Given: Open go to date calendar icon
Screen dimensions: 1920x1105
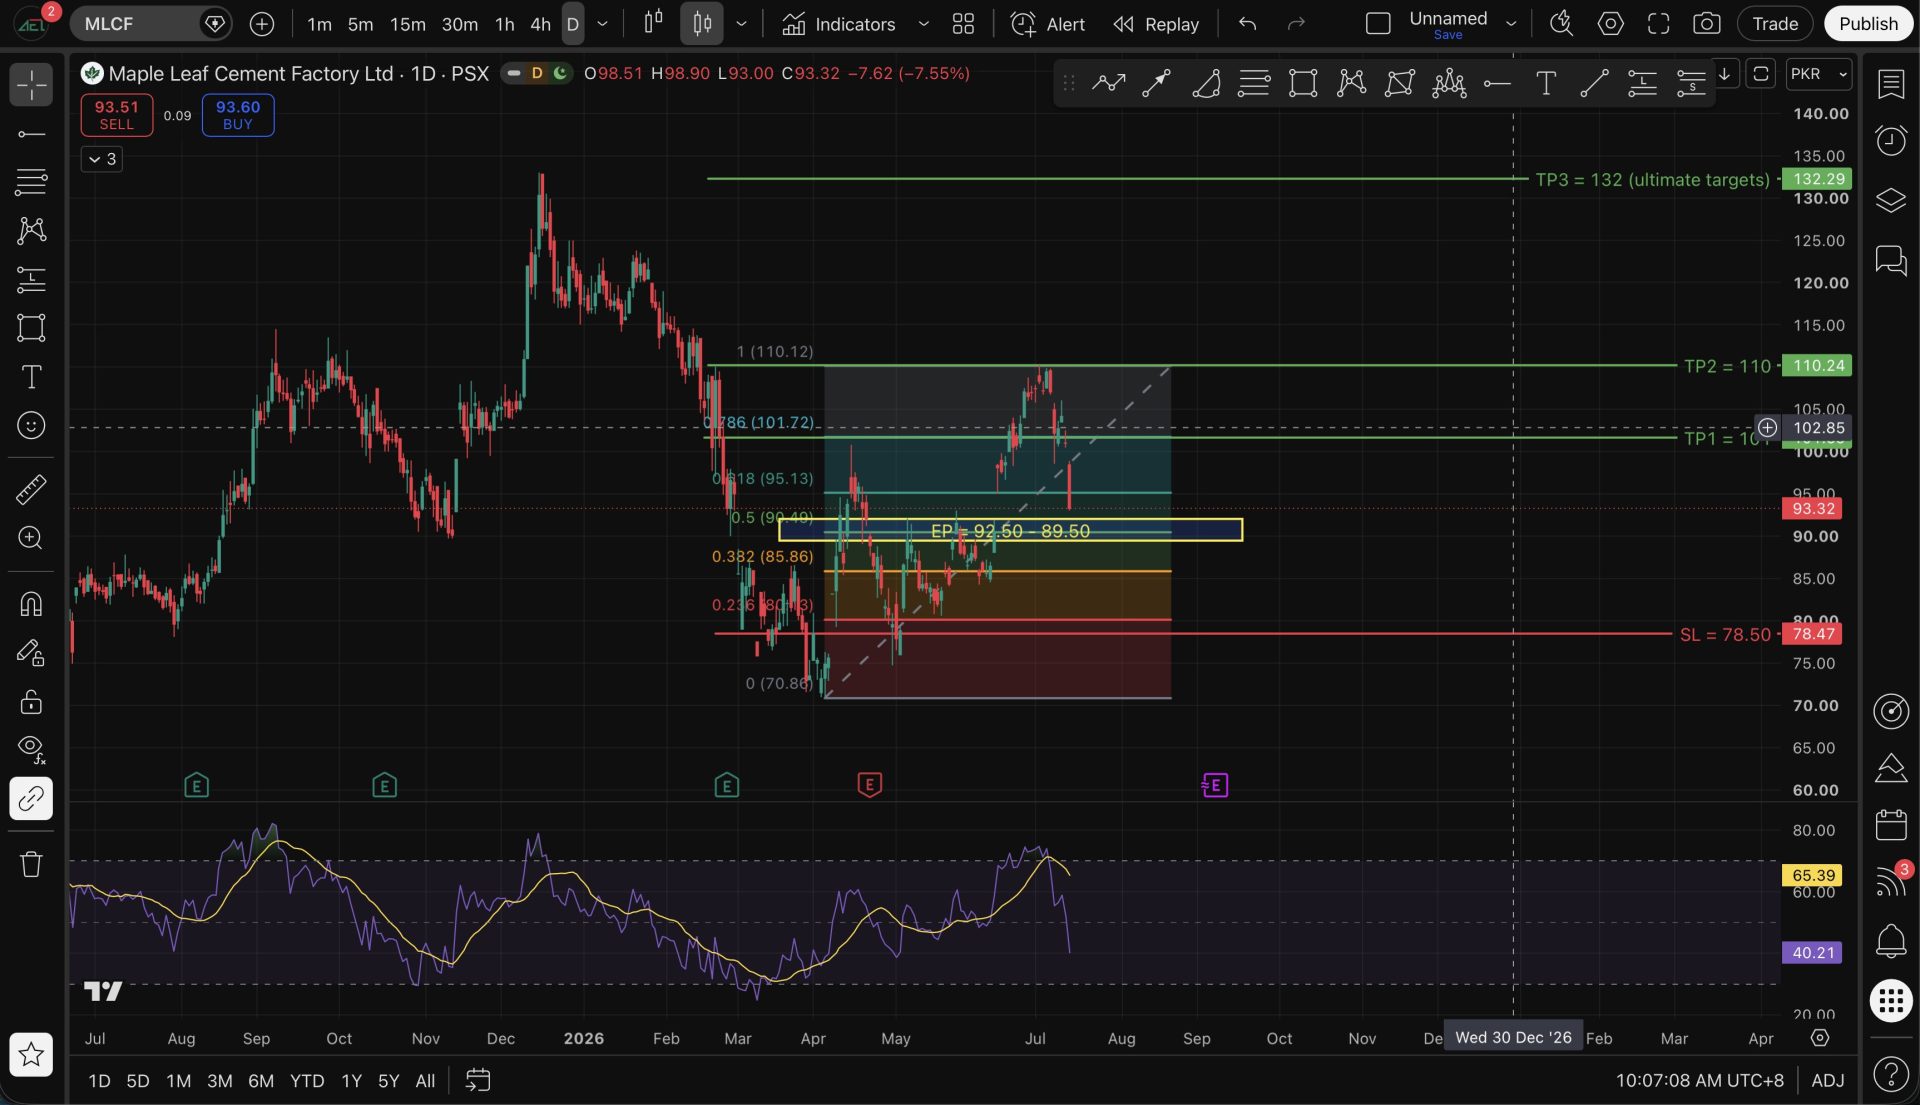Looking at the screenshot, I should (x=477, y=1080).
